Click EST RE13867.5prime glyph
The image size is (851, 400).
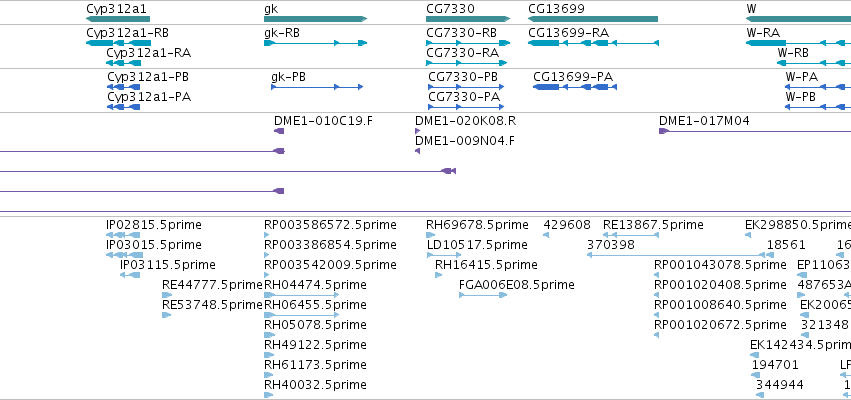(x=631, y=235)
